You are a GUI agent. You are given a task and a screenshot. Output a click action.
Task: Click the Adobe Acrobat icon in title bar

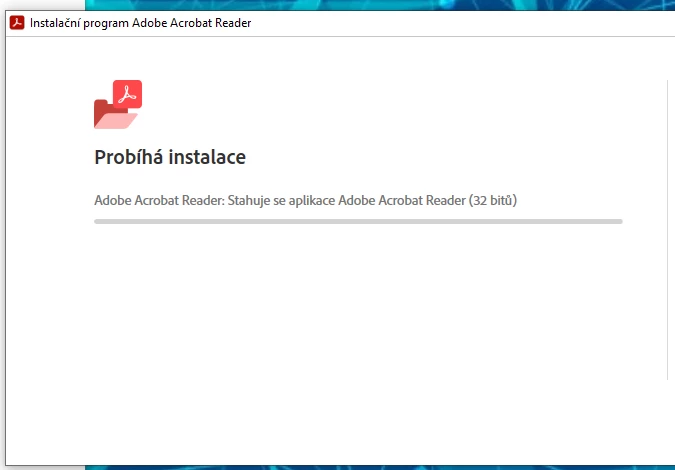click(17, 23)
